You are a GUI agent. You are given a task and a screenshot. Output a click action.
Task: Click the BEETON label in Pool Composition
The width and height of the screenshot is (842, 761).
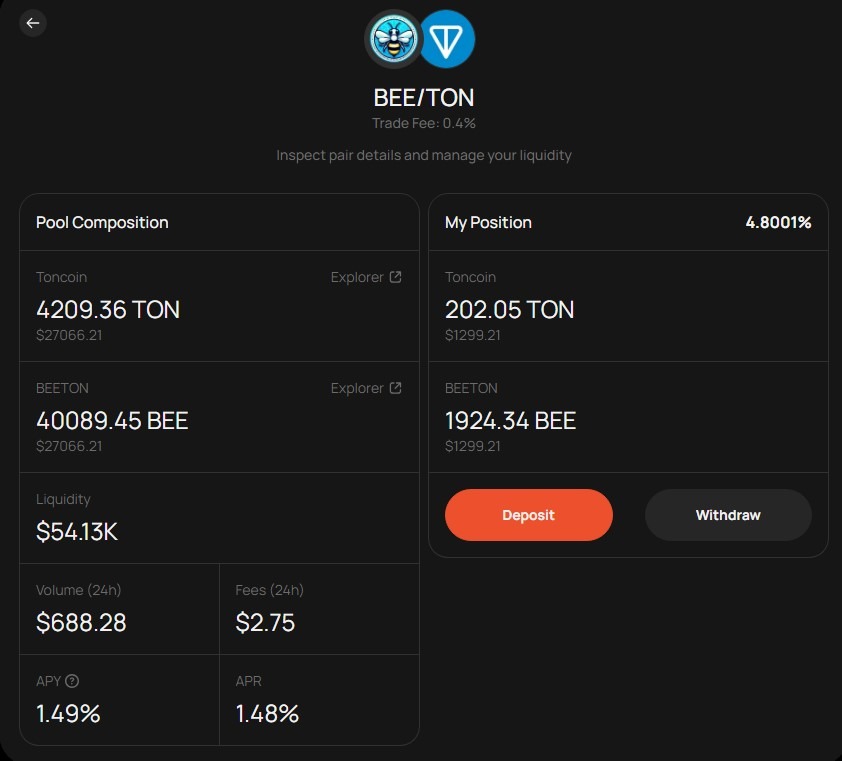pyautogui.click(x=62, y=388)
